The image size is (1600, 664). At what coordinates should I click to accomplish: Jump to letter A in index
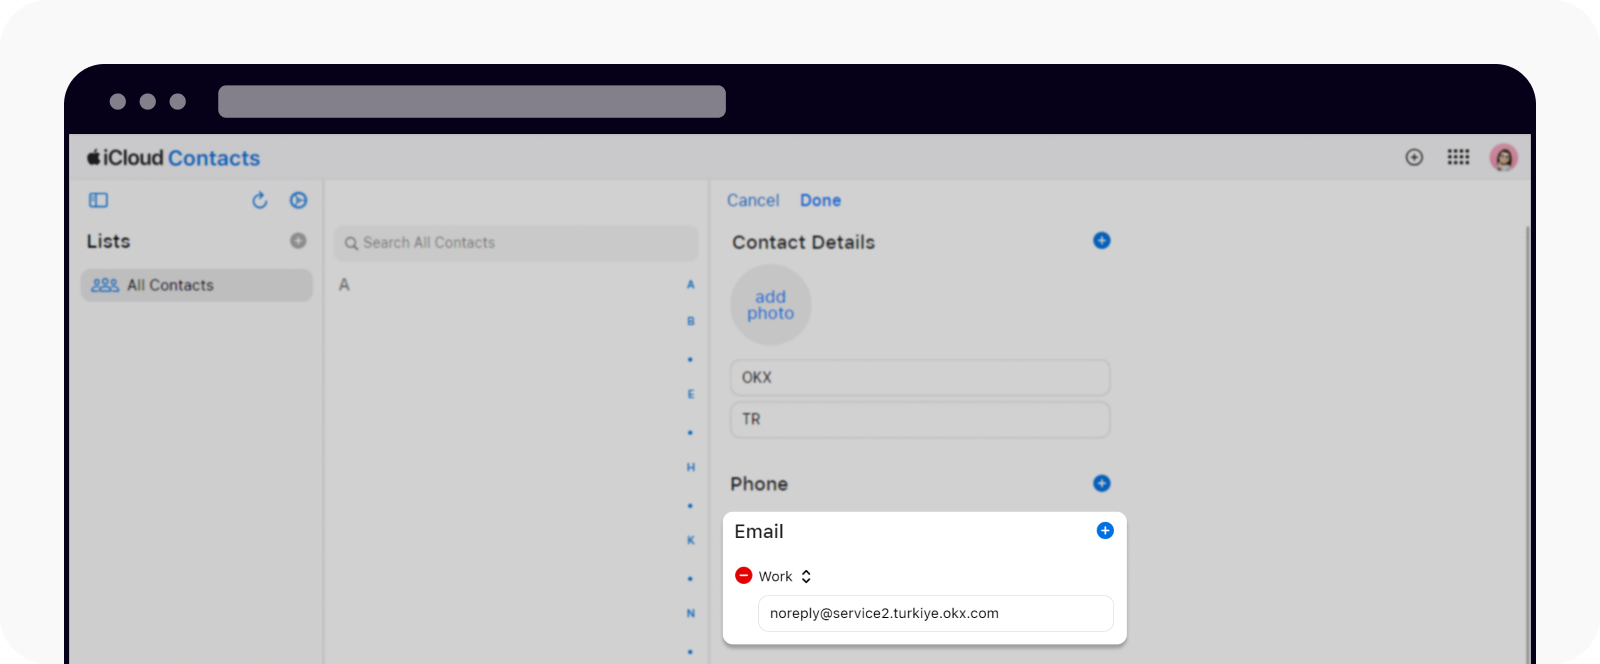690,285
